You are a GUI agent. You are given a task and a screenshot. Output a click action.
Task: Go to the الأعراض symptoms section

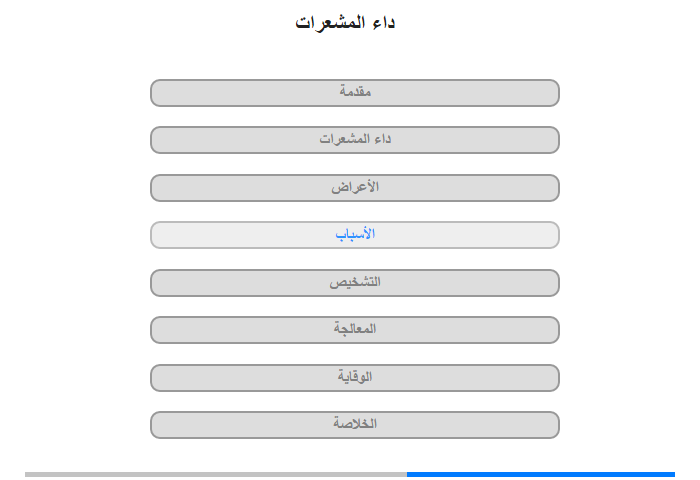(x=354, y=188)
